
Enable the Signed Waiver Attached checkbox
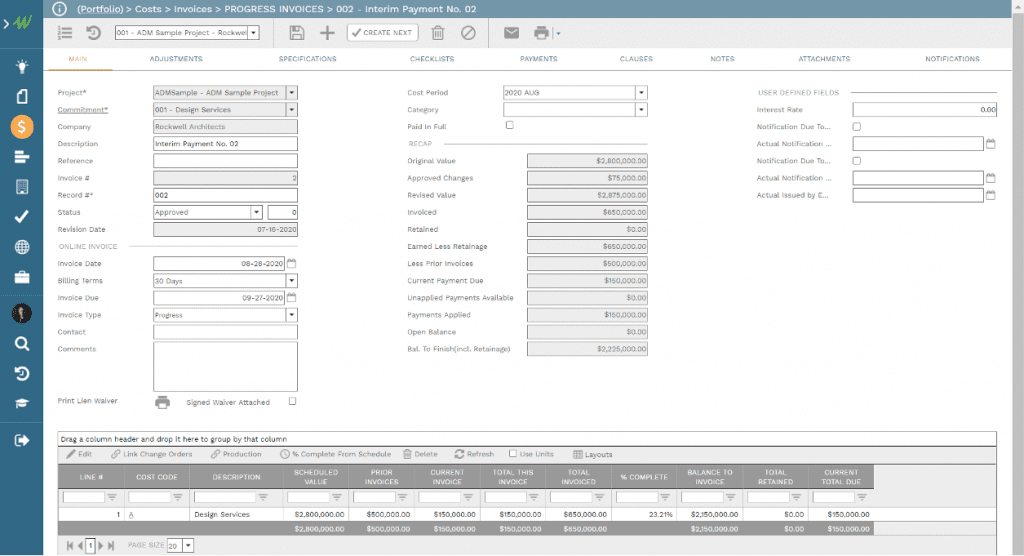[292, 402]
